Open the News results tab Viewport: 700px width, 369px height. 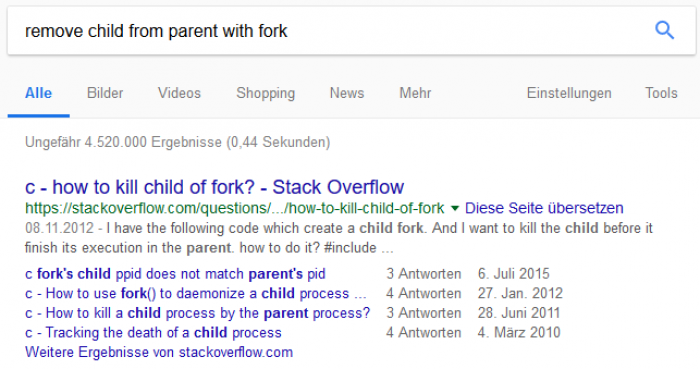pyautogui.click(x=347, y=93)
